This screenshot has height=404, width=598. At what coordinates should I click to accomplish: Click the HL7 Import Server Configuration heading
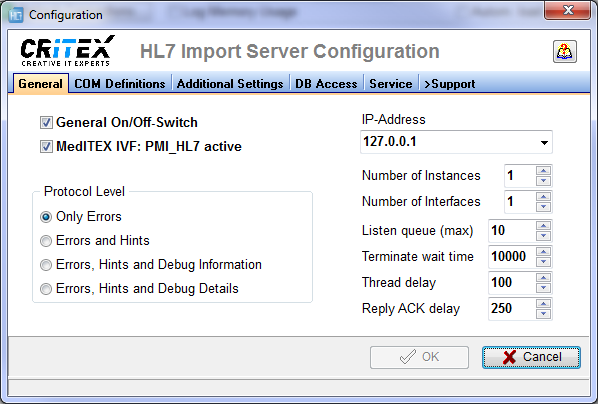click(290, 52)
